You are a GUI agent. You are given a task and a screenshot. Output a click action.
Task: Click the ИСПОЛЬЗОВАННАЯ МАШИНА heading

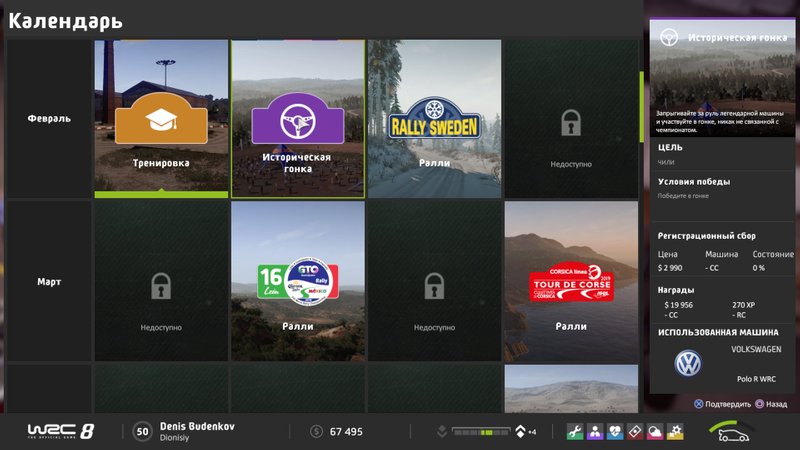(x=718, y=332)
